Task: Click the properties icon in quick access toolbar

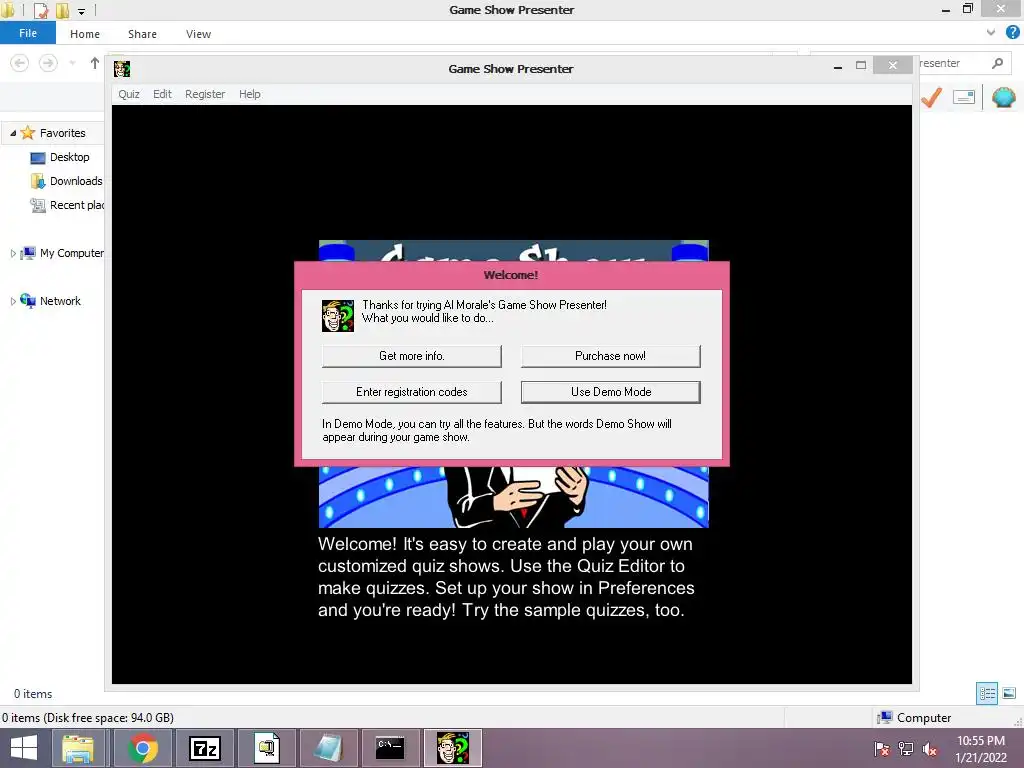Action: click(40, 10)
